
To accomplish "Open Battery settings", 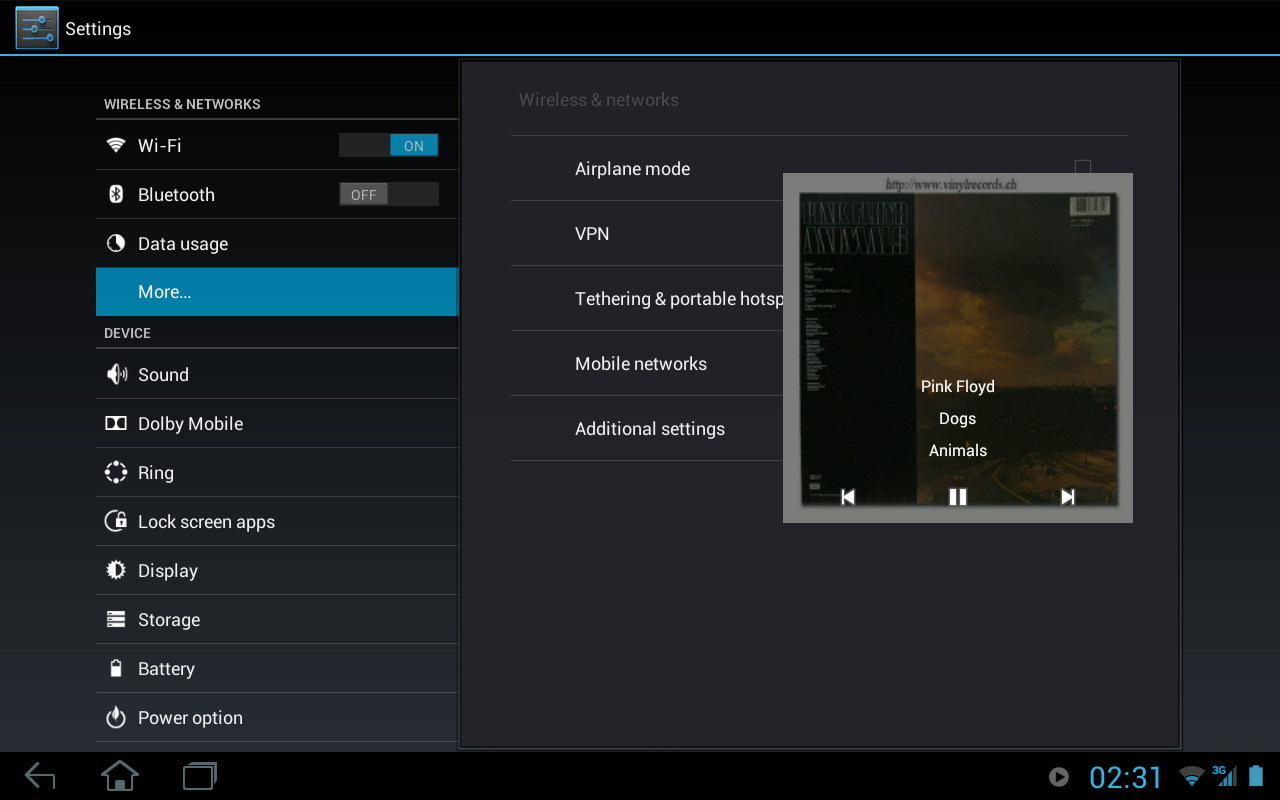I will [277, 668].
